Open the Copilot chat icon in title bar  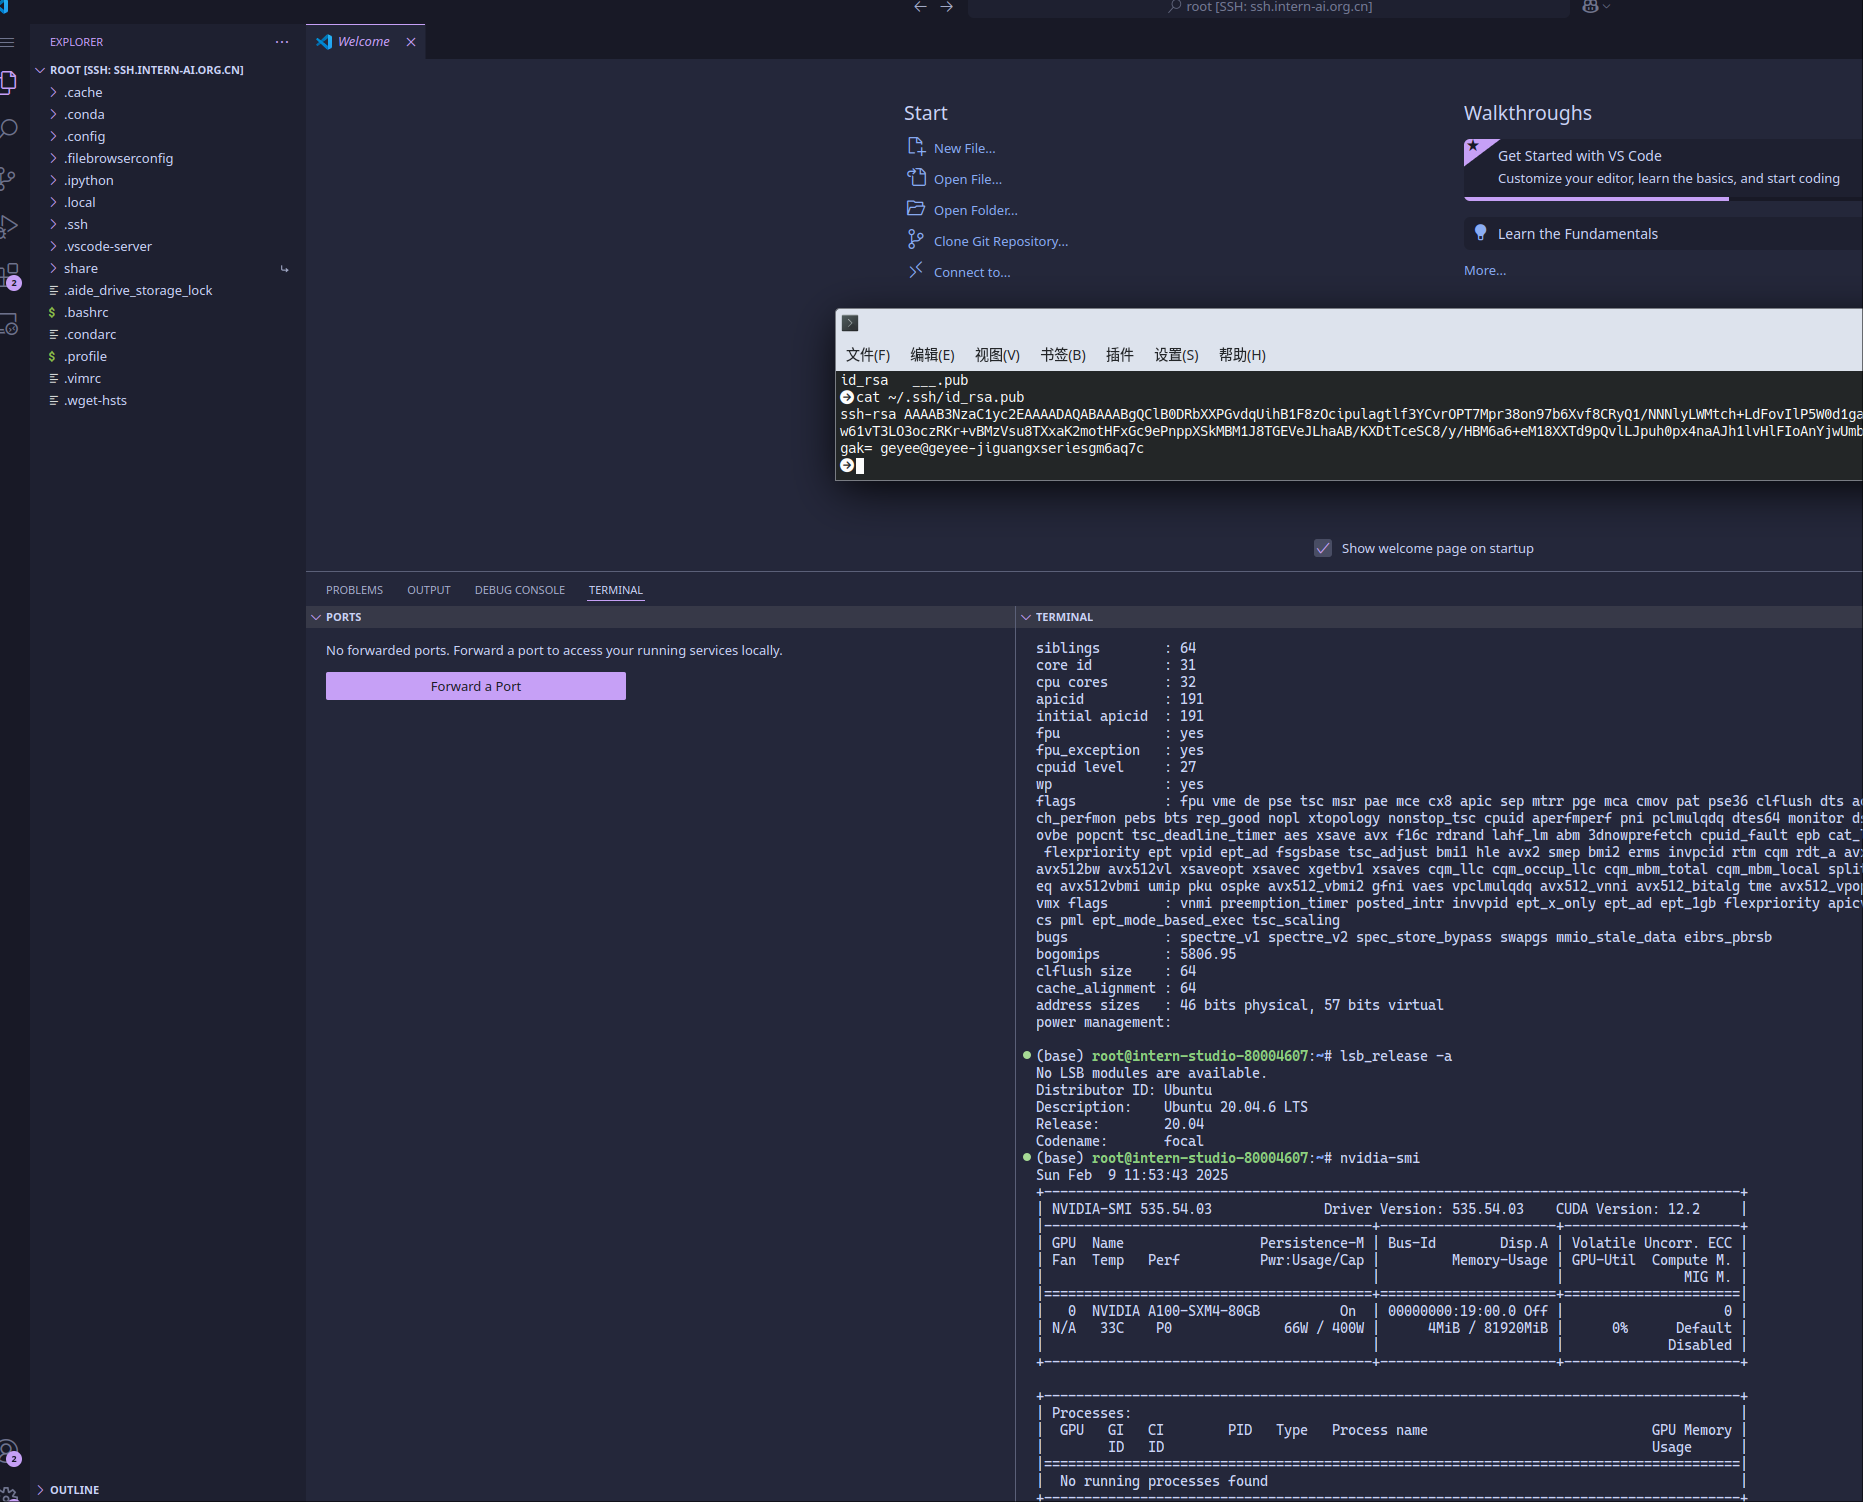1590,7
